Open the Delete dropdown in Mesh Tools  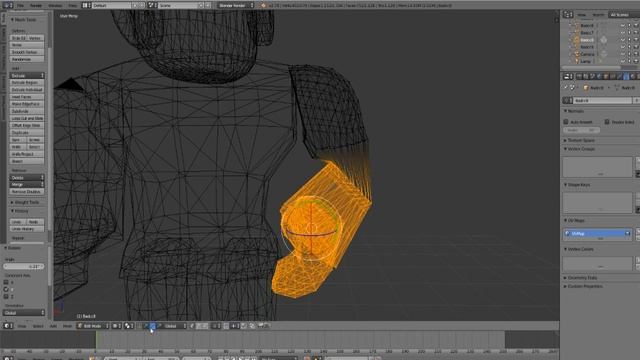[27, 178]
